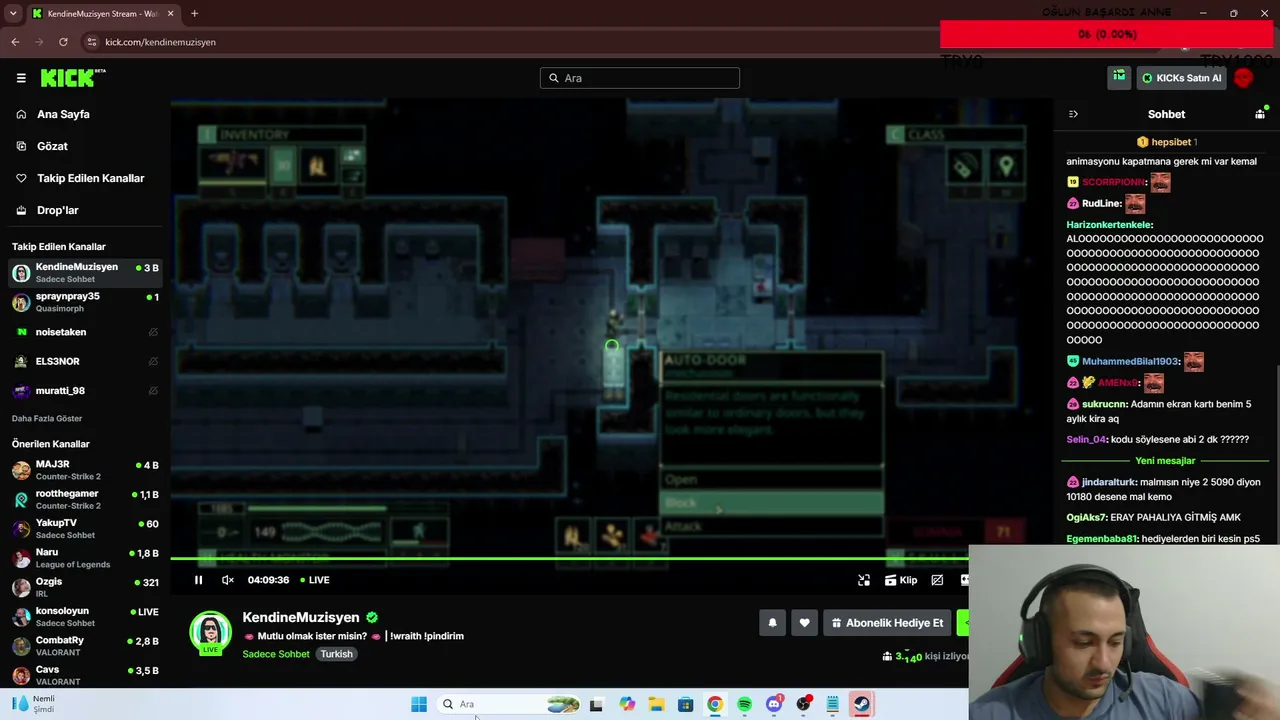
Task: Open noisetaken channel in sidebar
Action: [x=85, y=332]
